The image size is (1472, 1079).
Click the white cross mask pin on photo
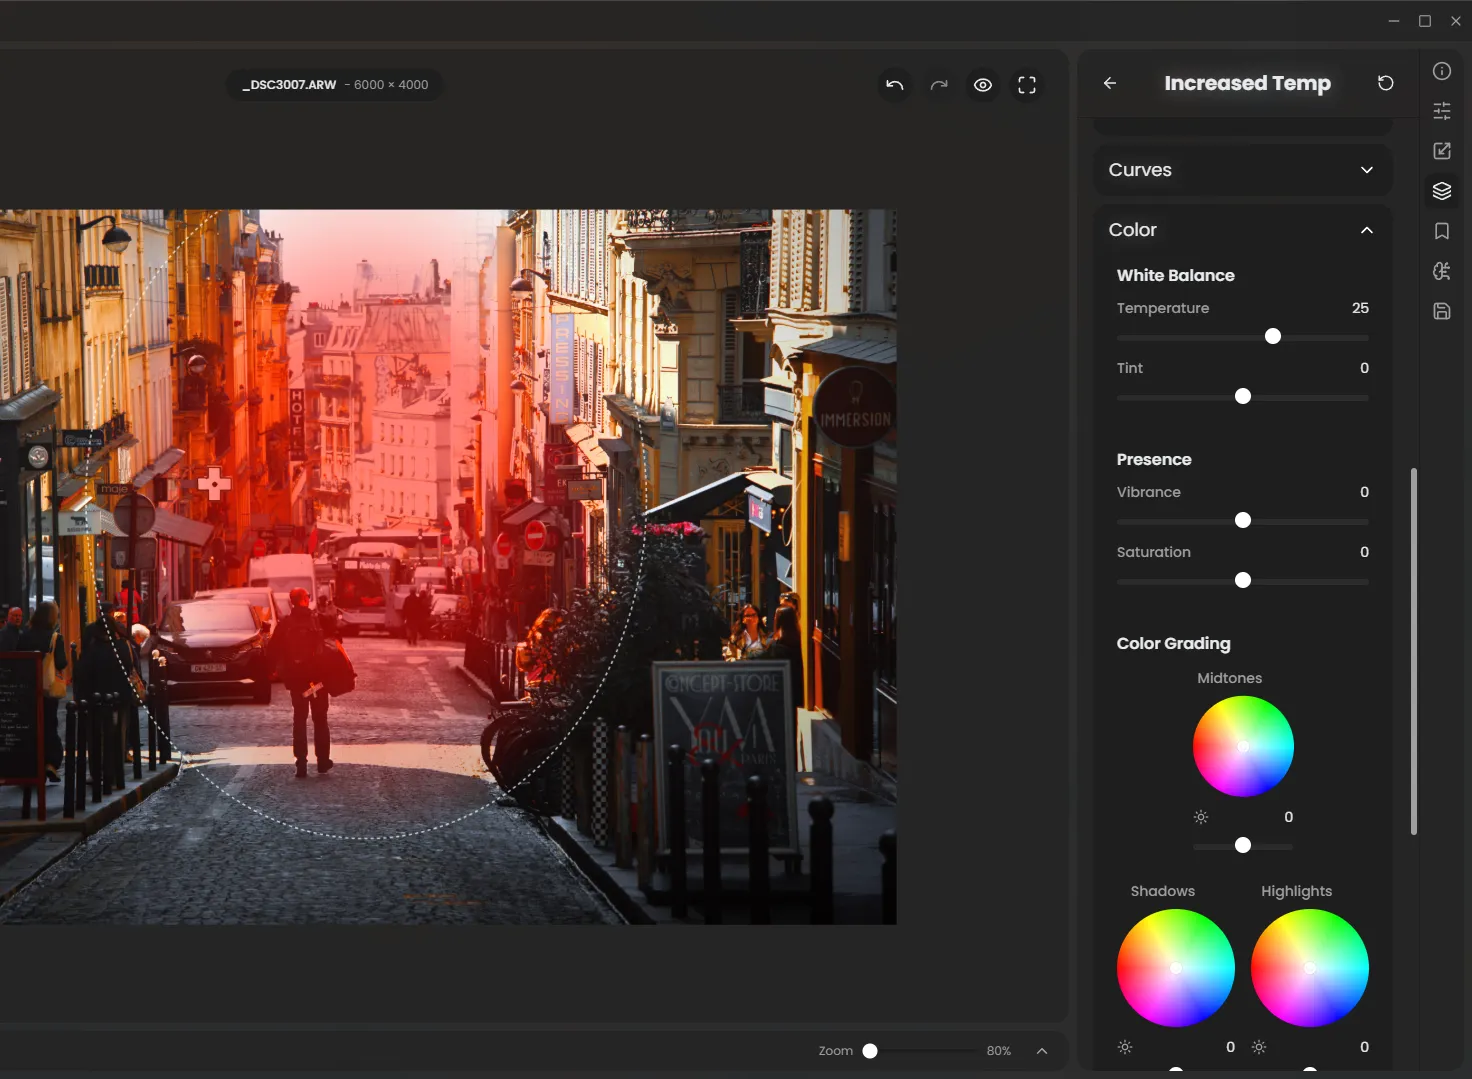[214, 484]
